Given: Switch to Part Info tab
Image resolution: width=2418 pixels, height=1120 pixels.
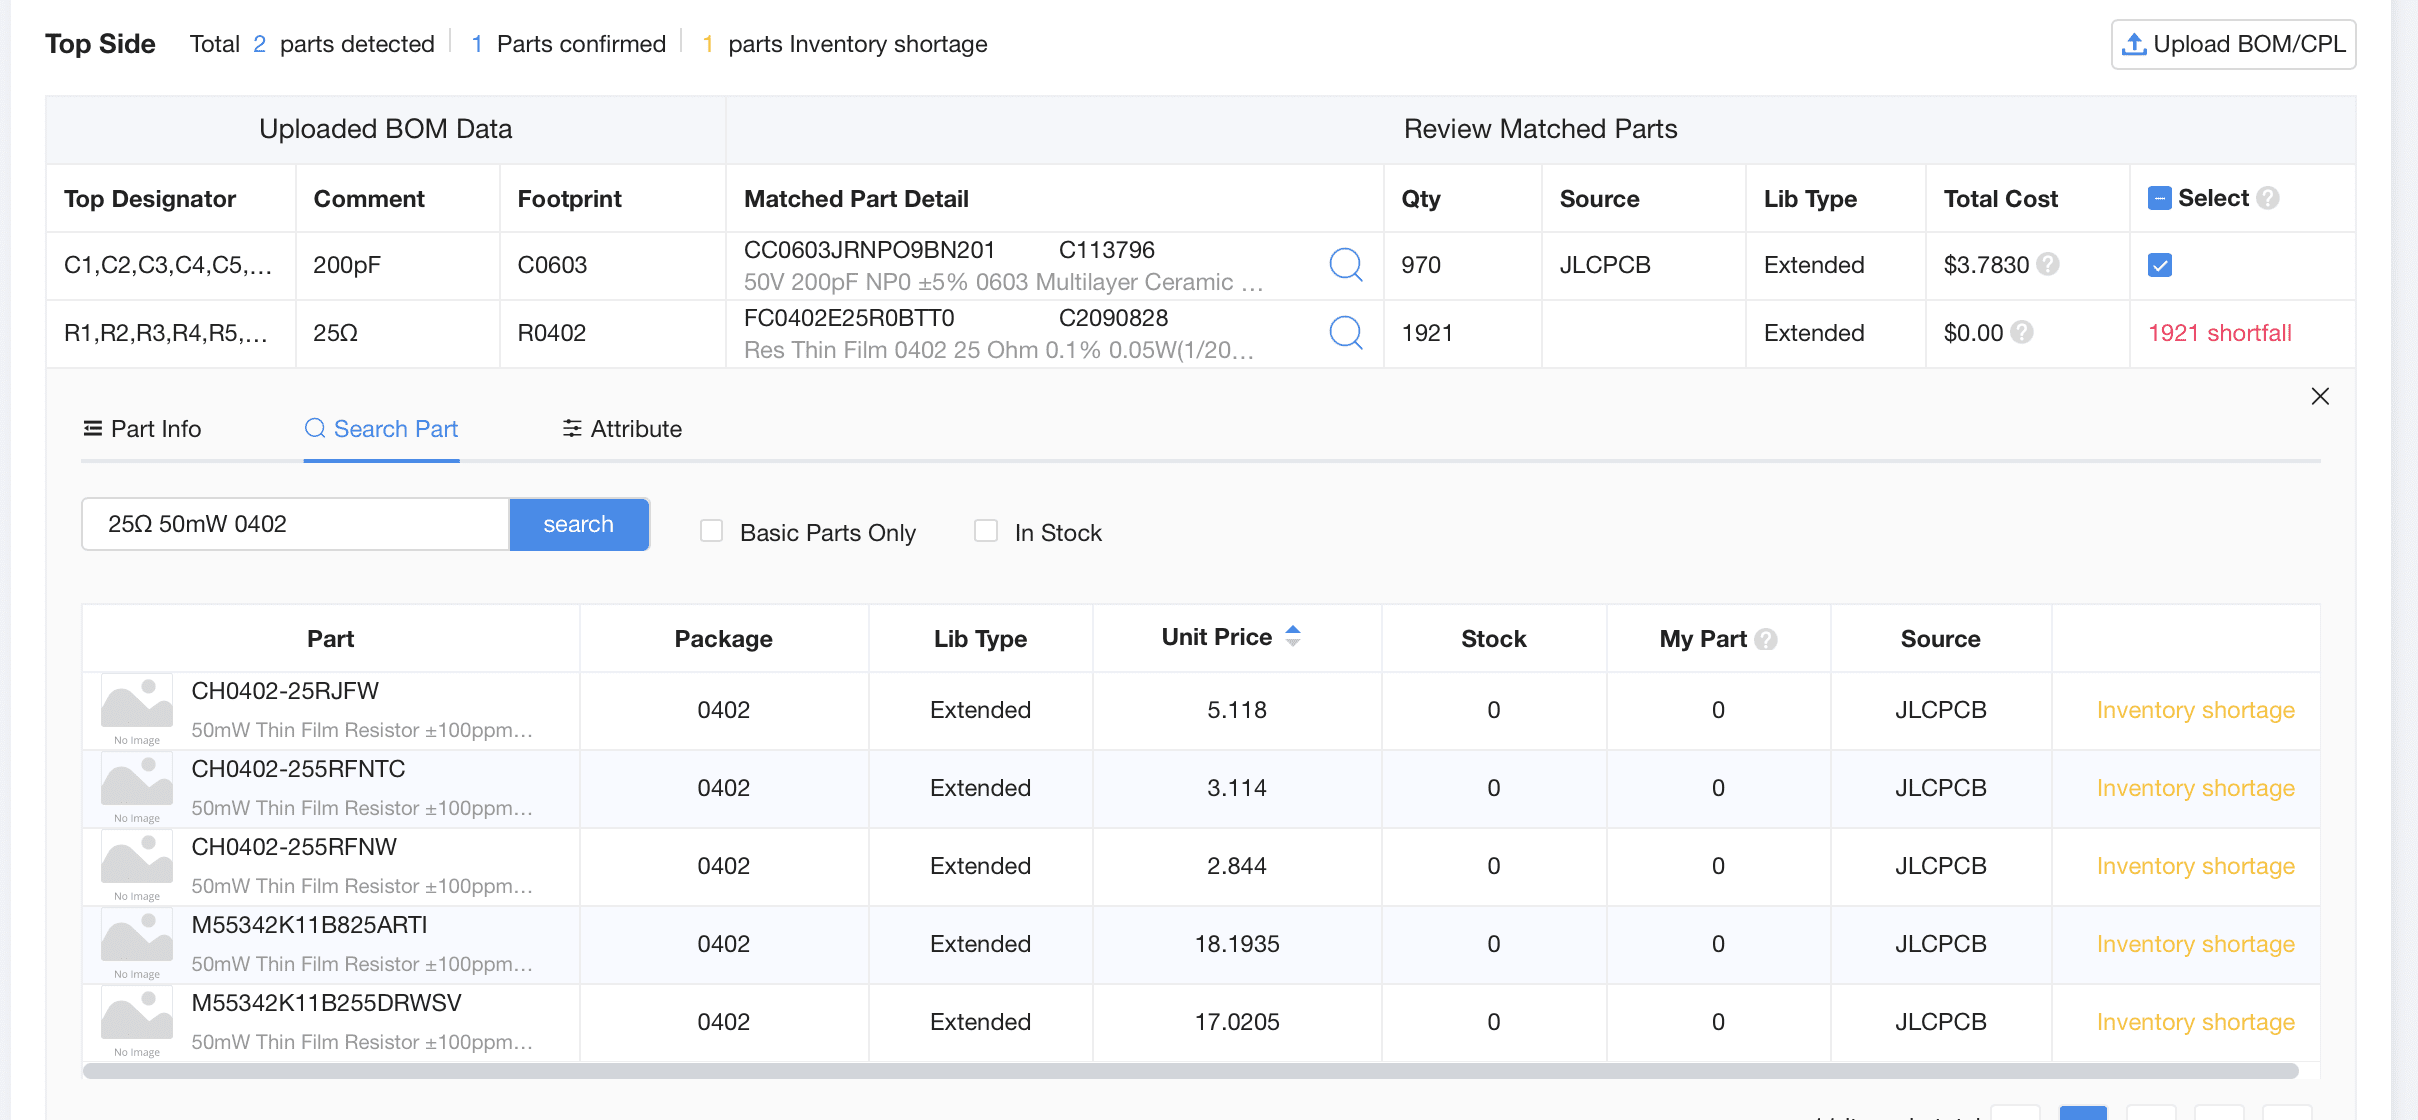Looking at the screenshot, I should [142, 429].
